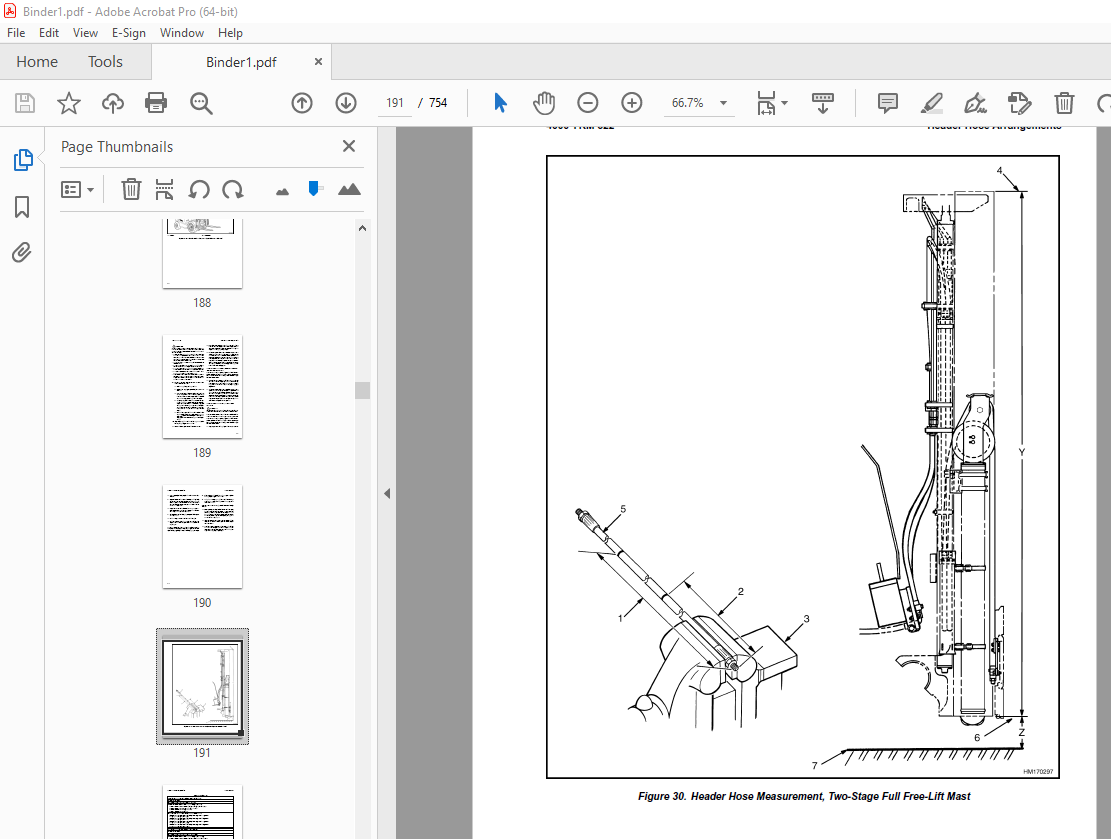Add bookmark star icon
1111x839 pixels.
[x=69, y=103]
